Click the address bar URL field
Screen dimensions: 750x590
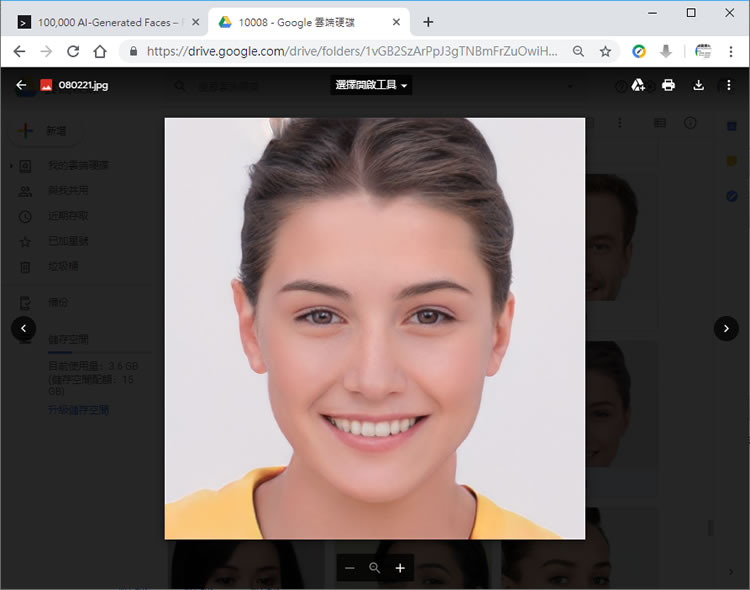(x=352, y=51)
